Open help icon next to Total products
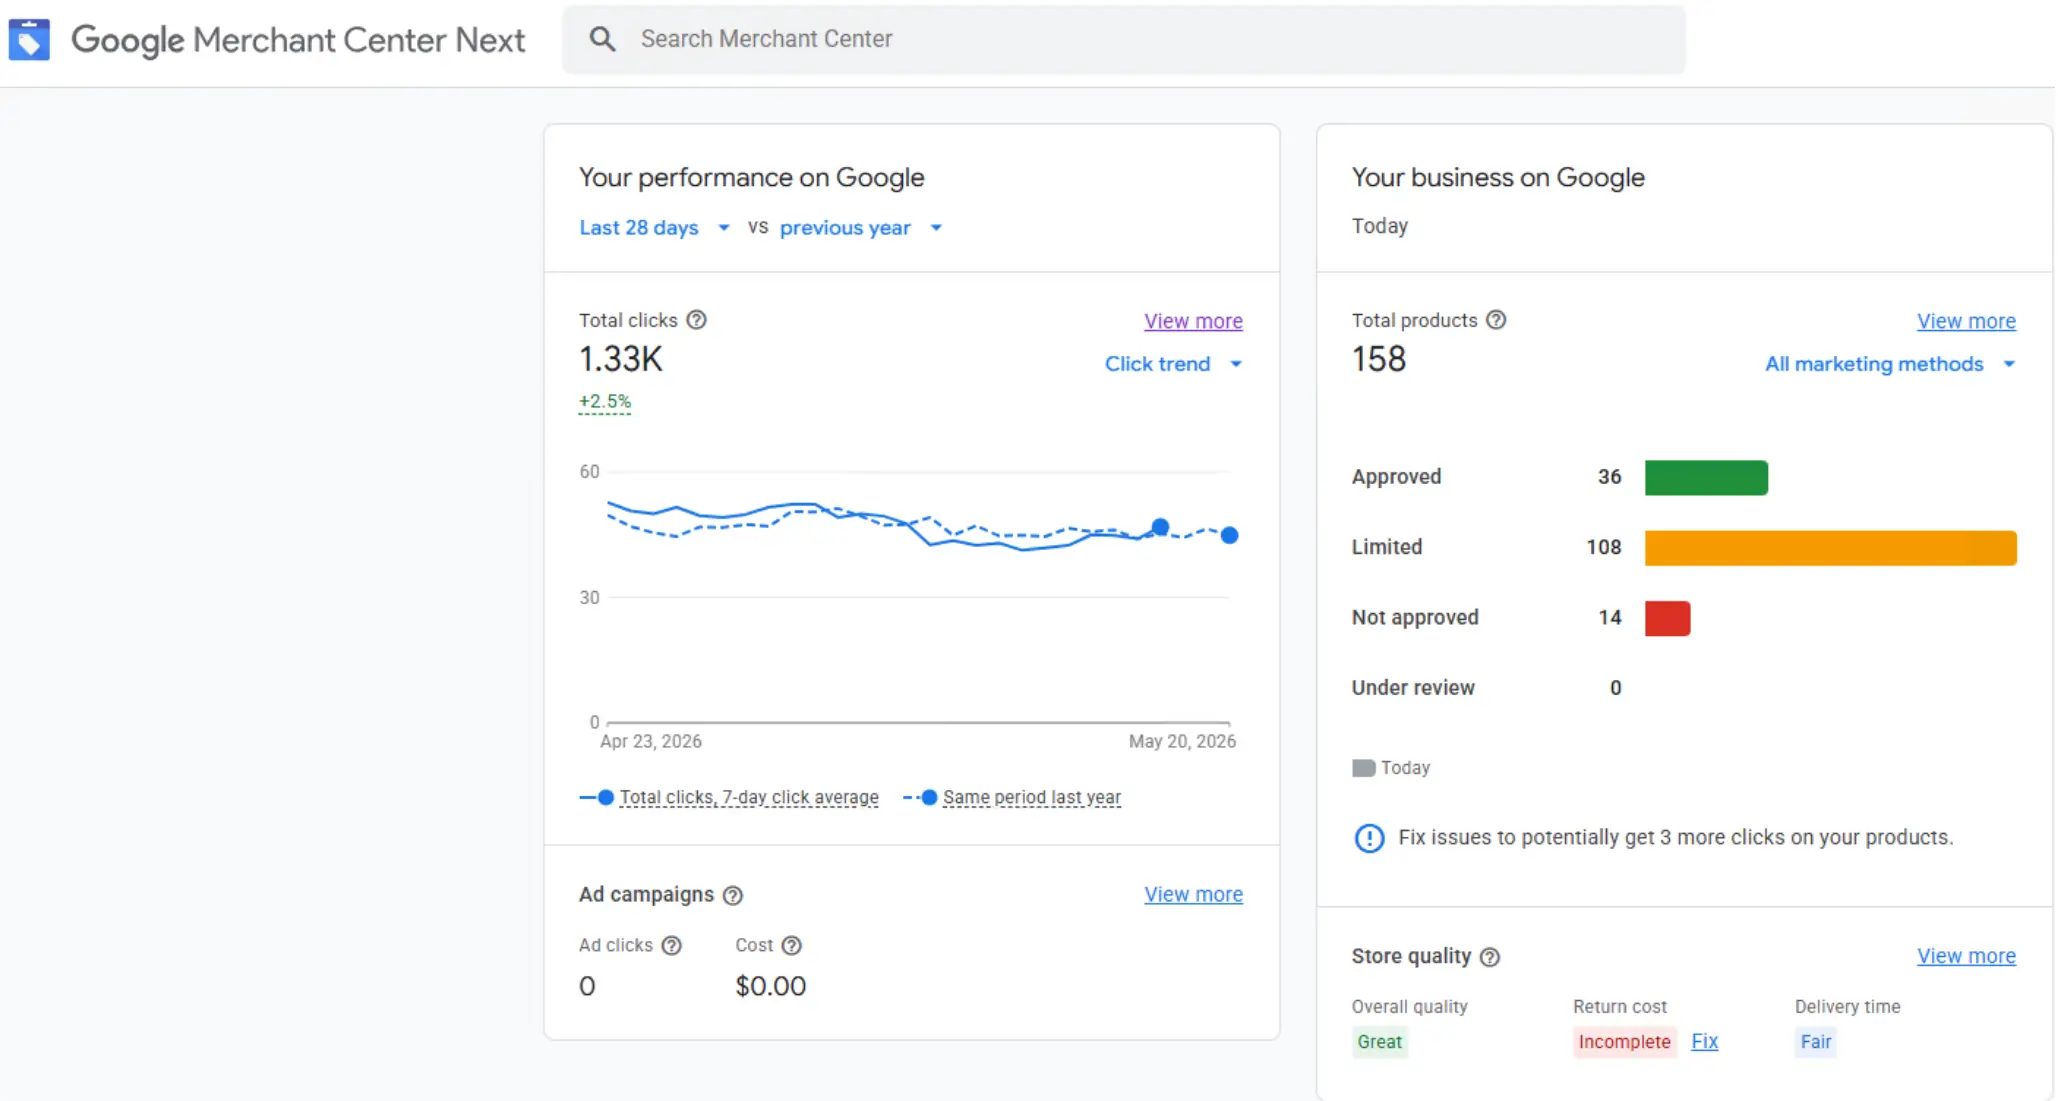The height and width of the screenshot is (1101, 2058). click(x=1496, y=320)
